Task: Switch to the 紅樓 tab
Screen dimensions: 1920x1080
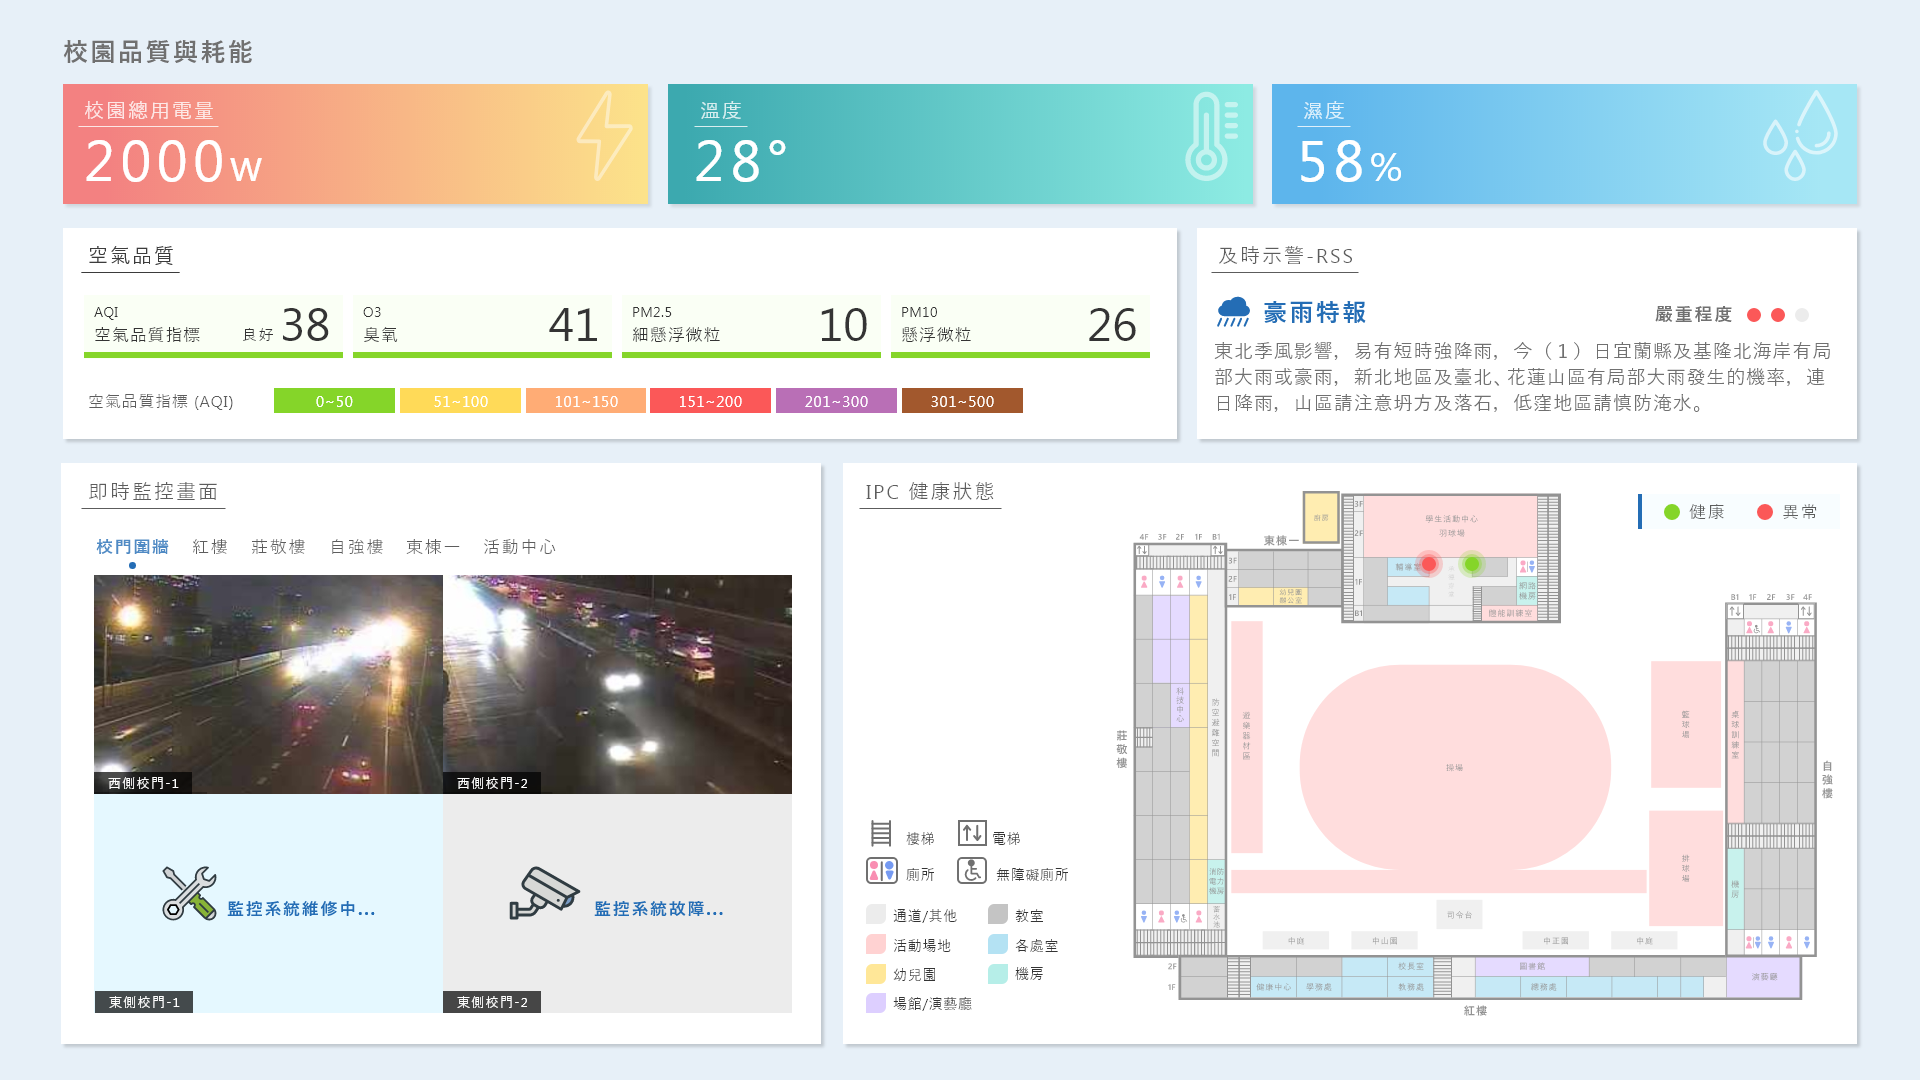Action: click(210, 547)
